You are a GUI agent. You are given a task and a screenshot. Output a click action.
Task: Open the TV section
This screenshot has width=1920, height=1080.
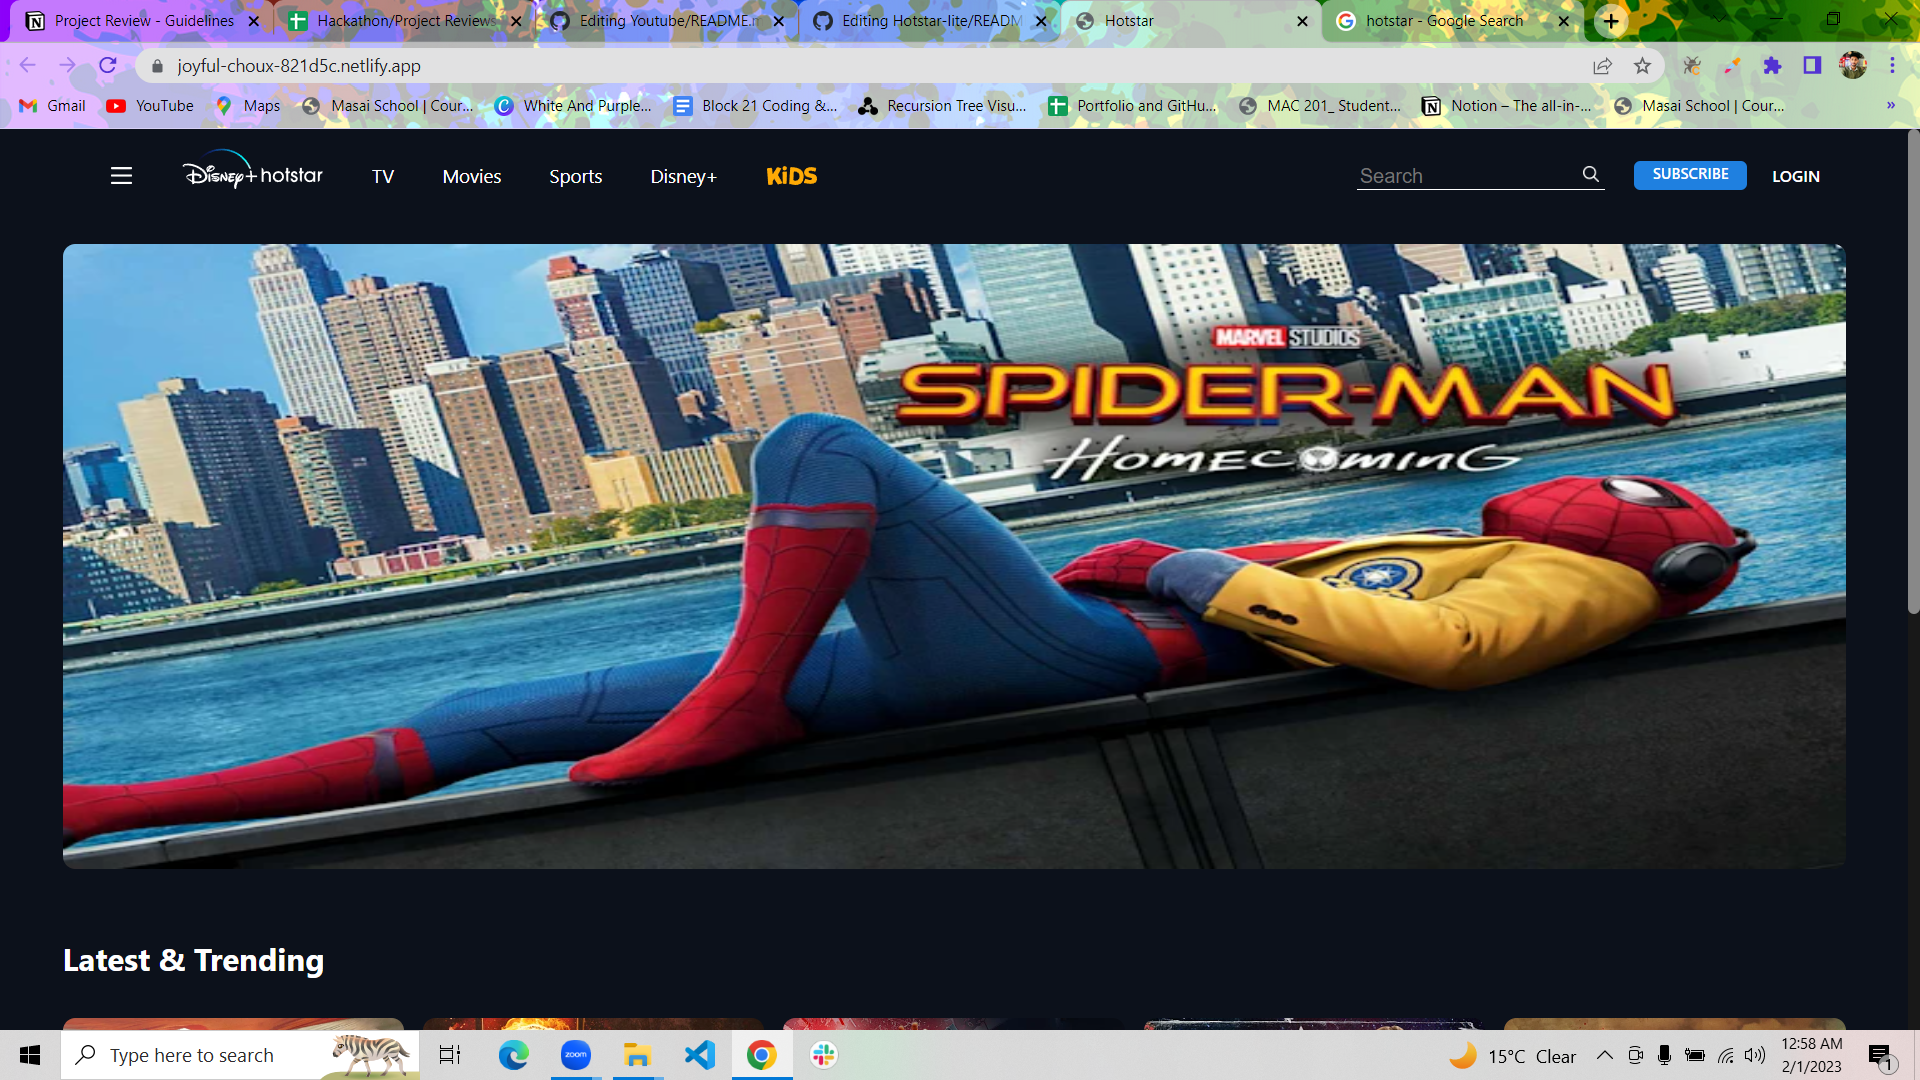coord(383,176)
